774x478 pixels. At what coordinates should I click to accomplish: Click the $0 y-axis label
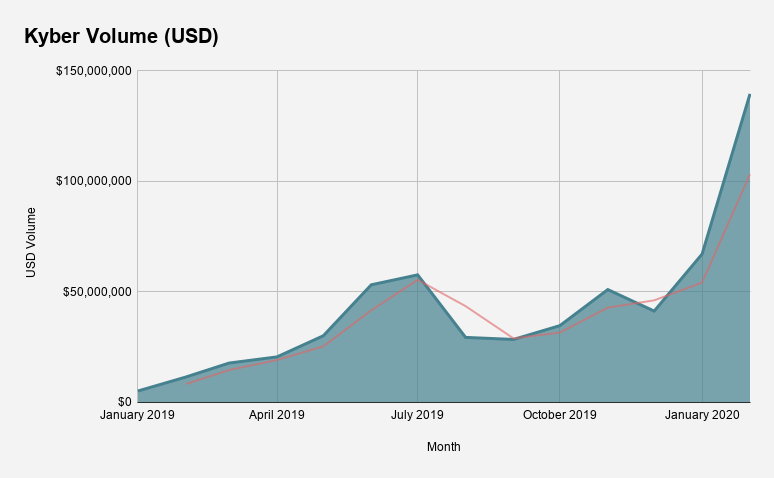pyautogui.click(x=125, y=402)
